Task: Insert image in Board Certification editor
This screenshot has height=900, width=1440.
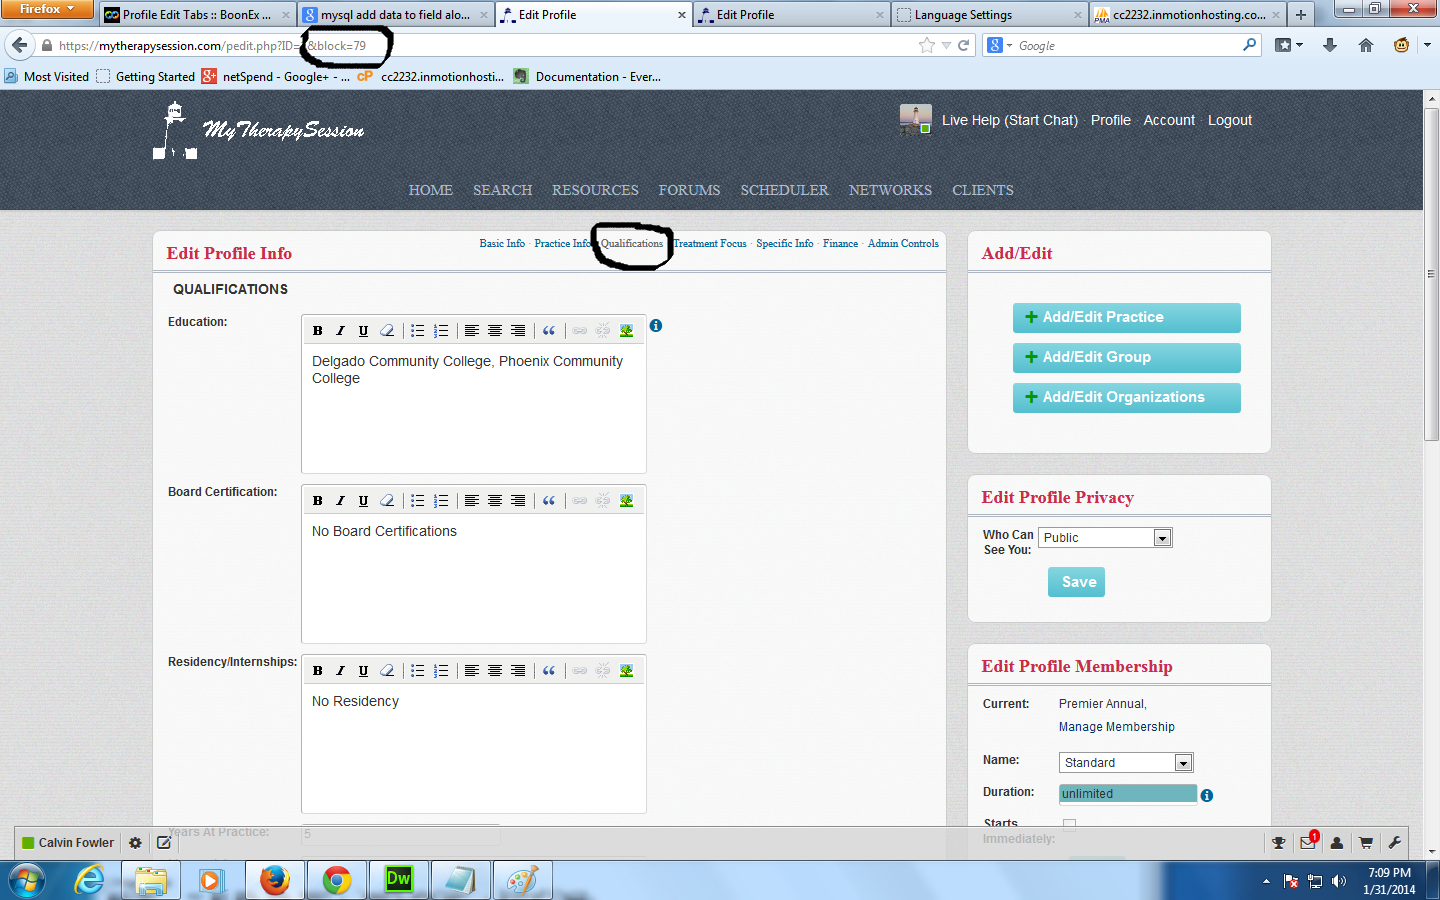Action: 626,501
